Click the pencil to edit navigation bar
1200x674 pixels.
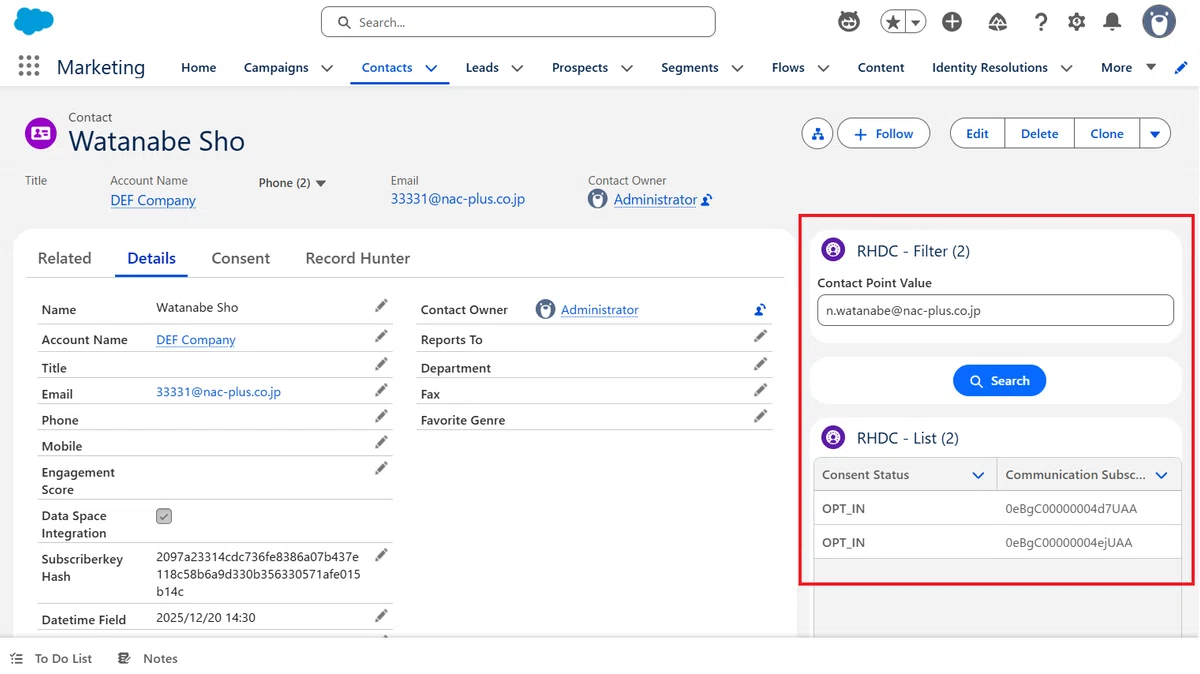pyautogui.click(x=1181, y=67)
